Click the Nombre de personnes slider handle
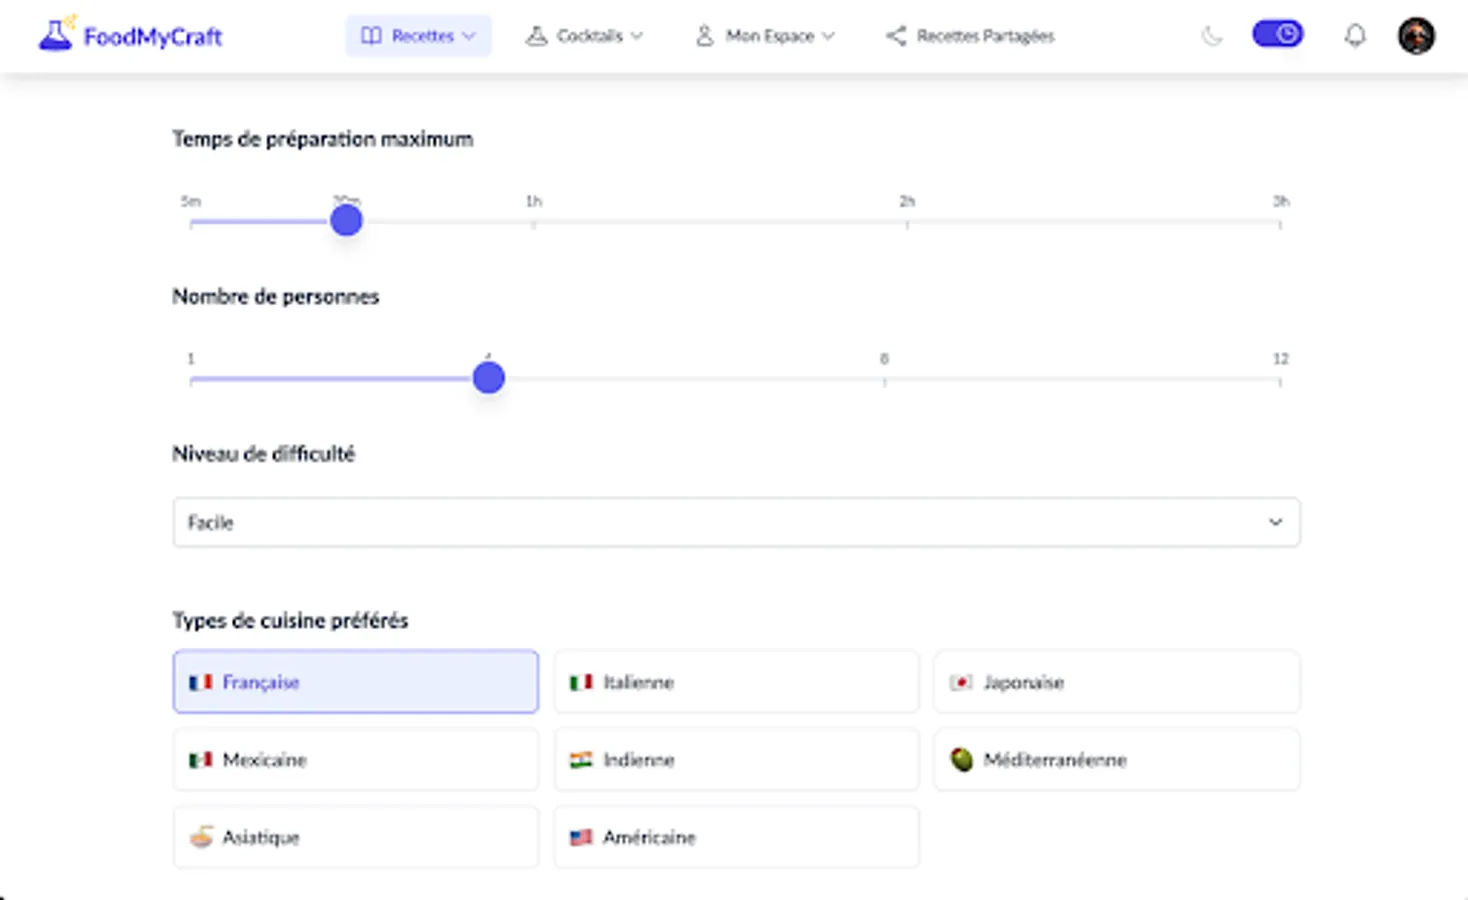The image size is (1468, 900). pyautogui.click(x=488, y=377)
